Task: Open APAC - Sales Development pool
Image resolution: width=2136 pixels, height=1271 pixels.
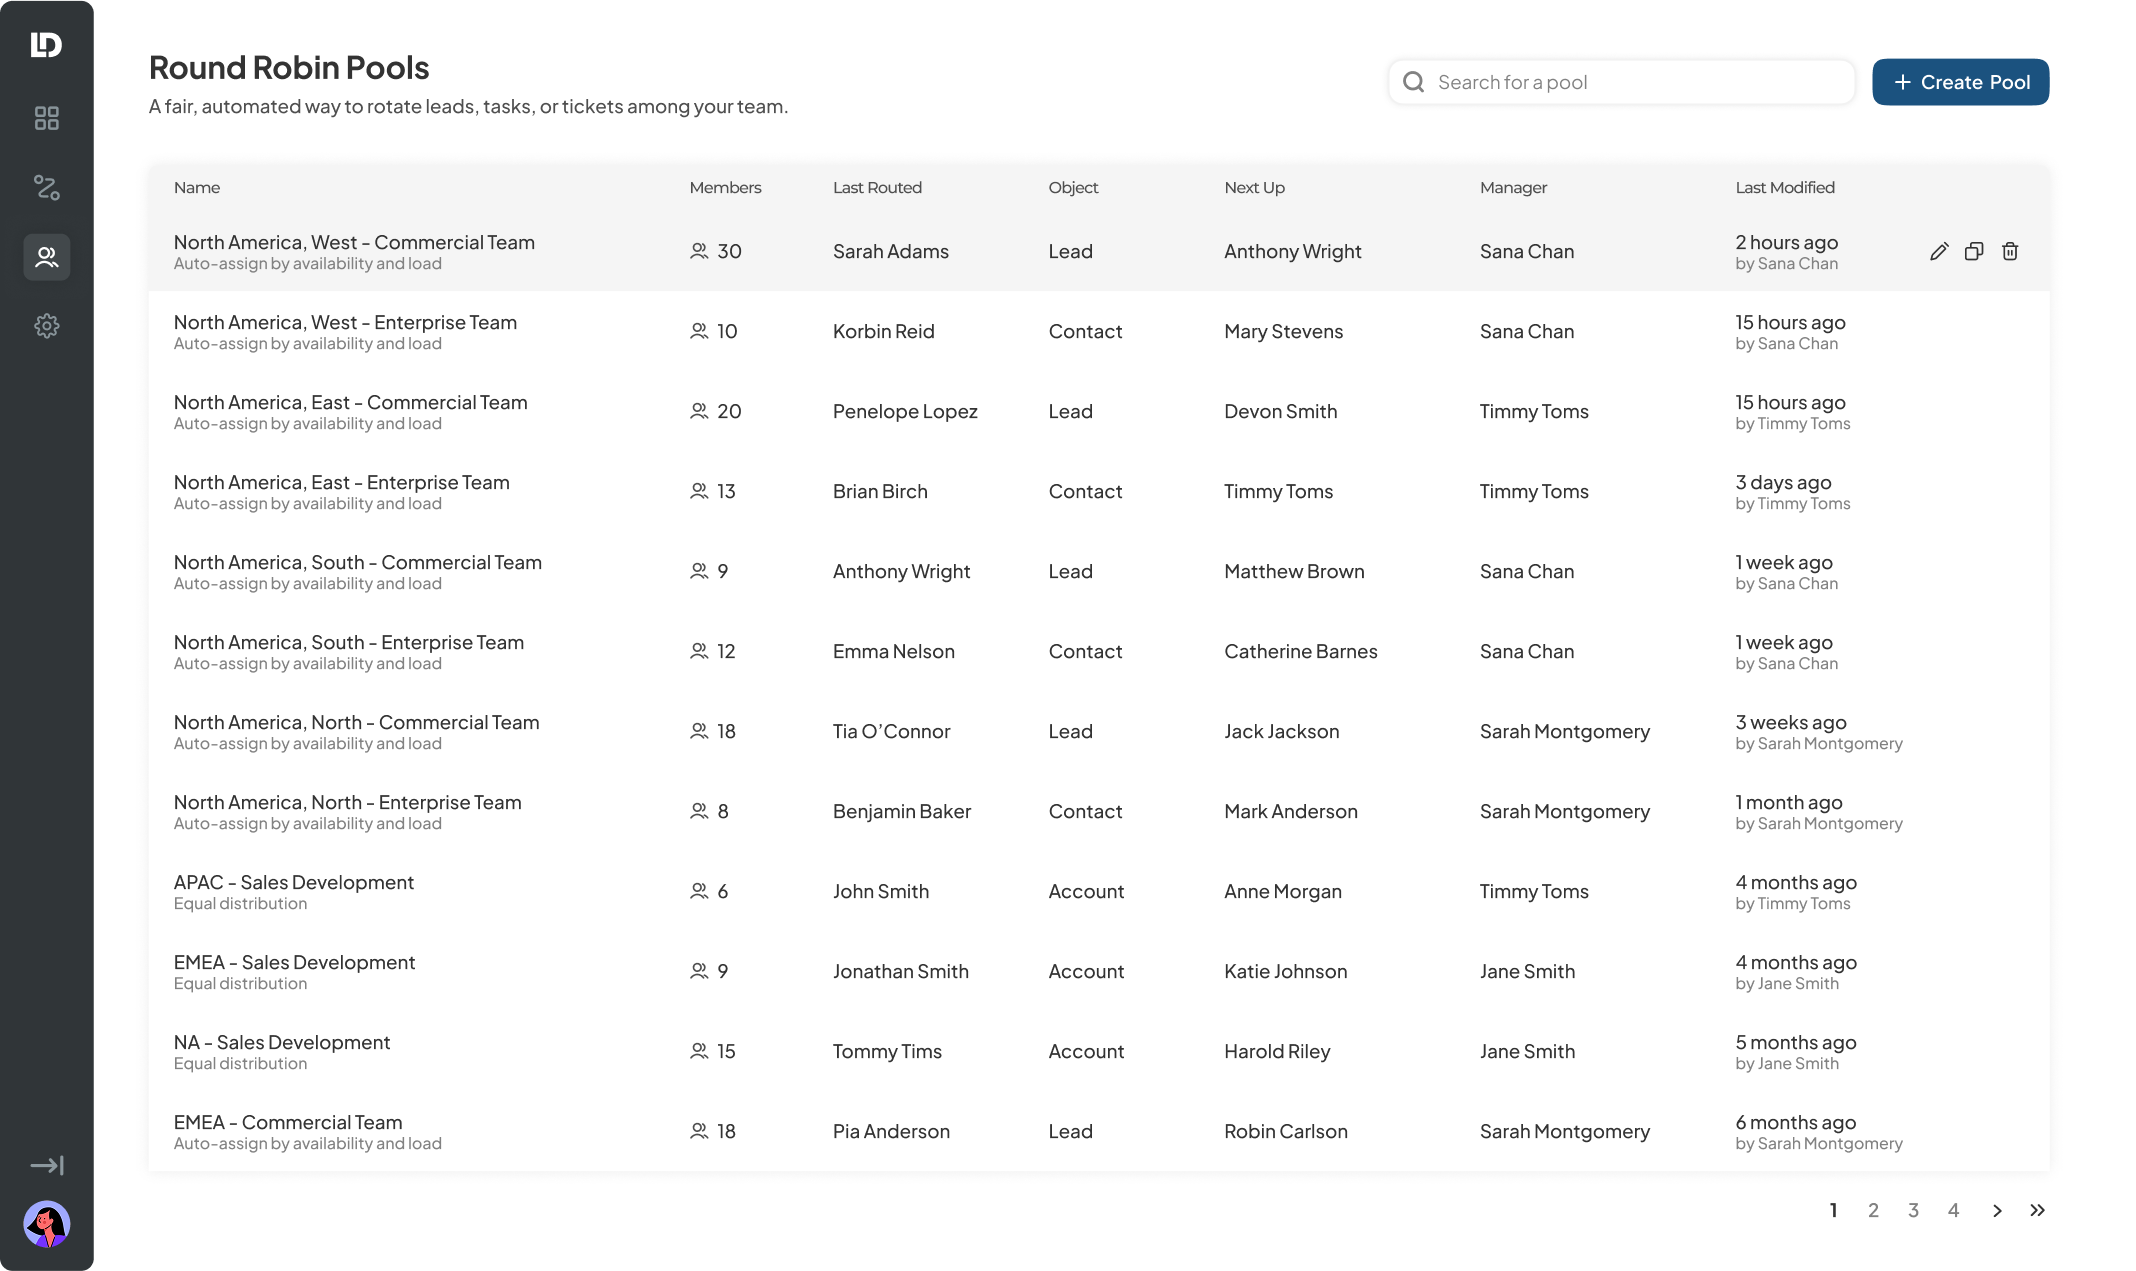Action: coord(293,882)
